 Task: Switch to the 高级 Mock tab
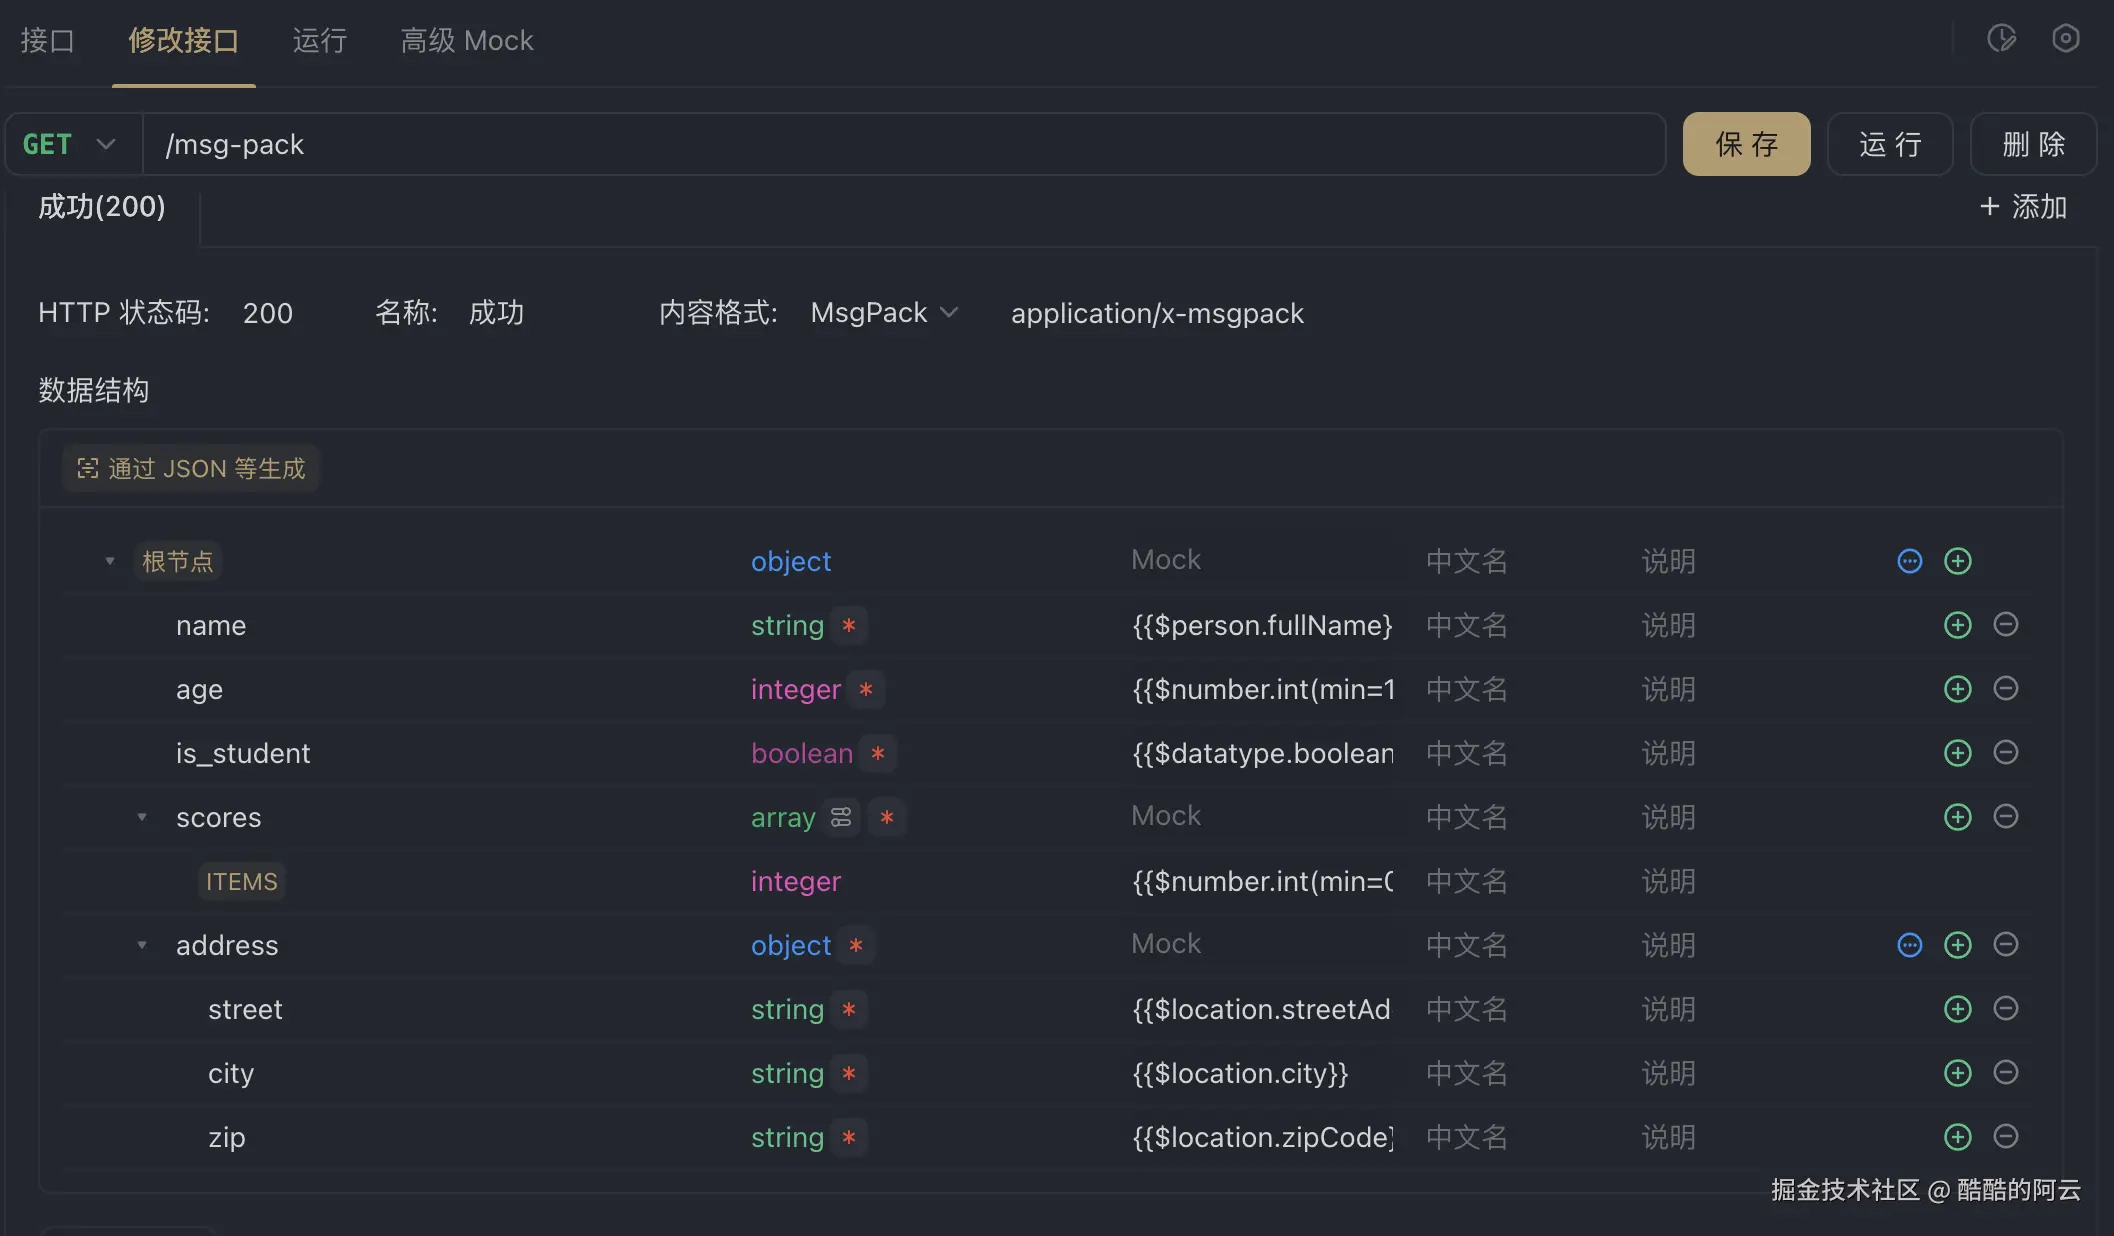[x=466, y=41]
